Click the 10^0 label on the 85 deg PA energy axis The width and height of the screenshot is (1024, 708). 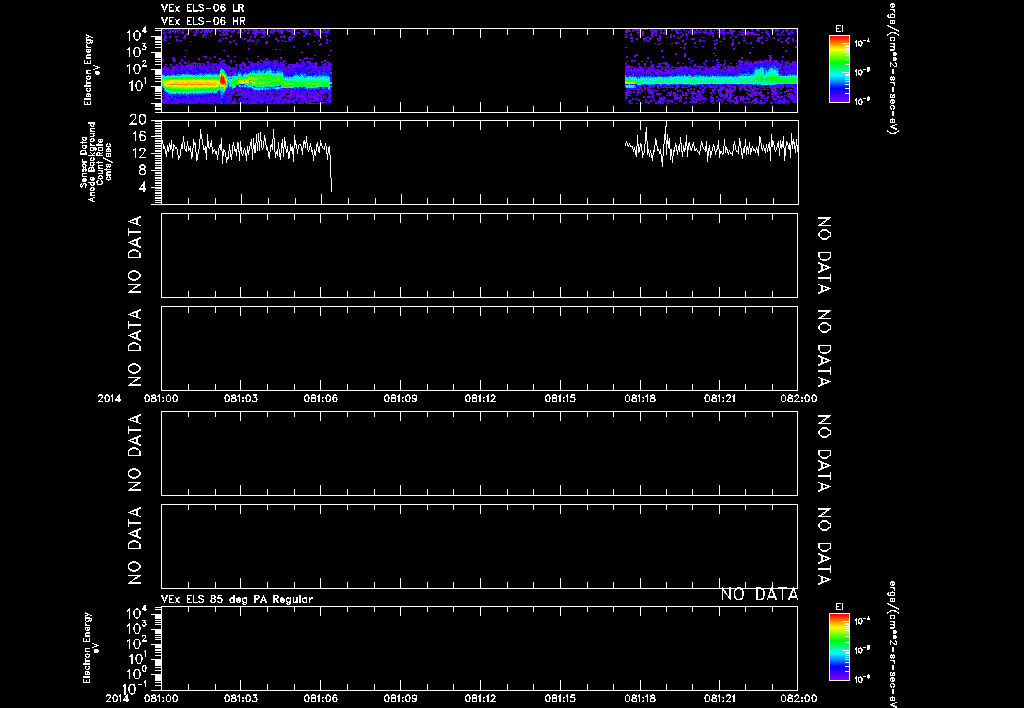(x=138, y=673)
